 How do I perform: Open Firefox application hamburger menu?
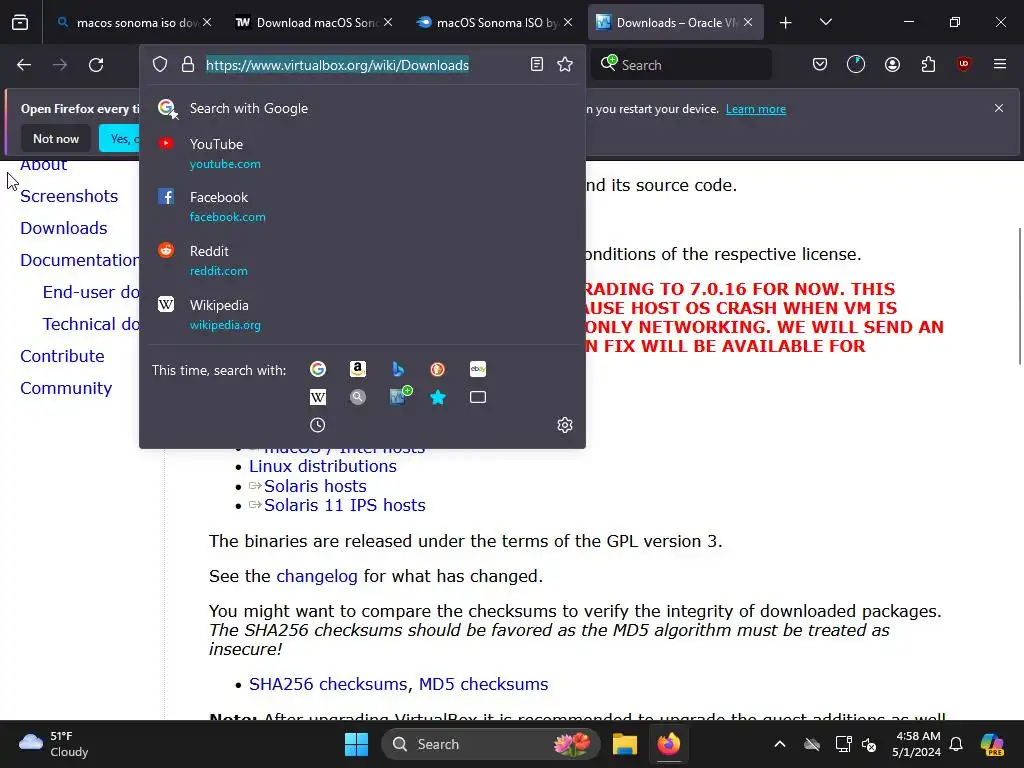pos(1000,65)
